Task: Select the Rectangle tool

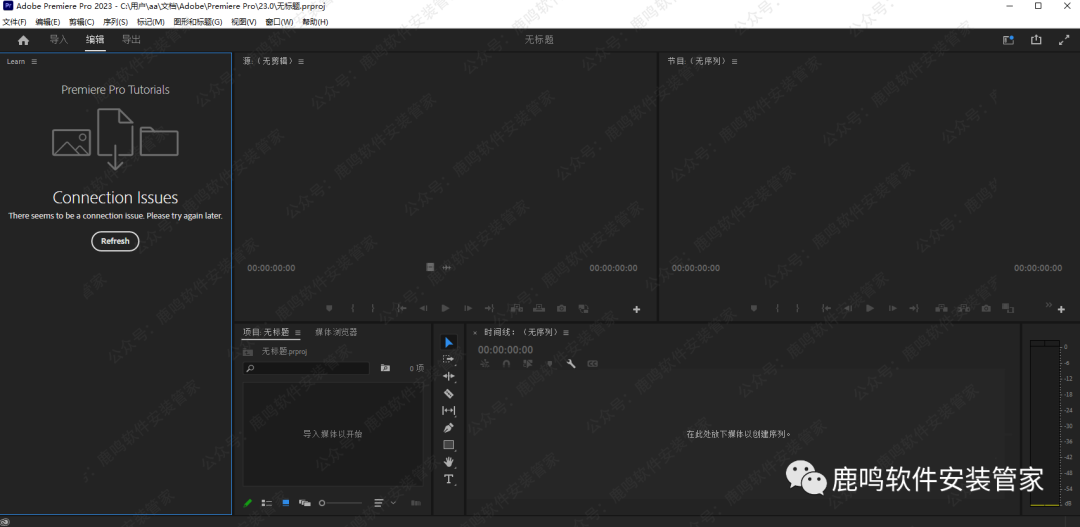Action: click(448, 445)
